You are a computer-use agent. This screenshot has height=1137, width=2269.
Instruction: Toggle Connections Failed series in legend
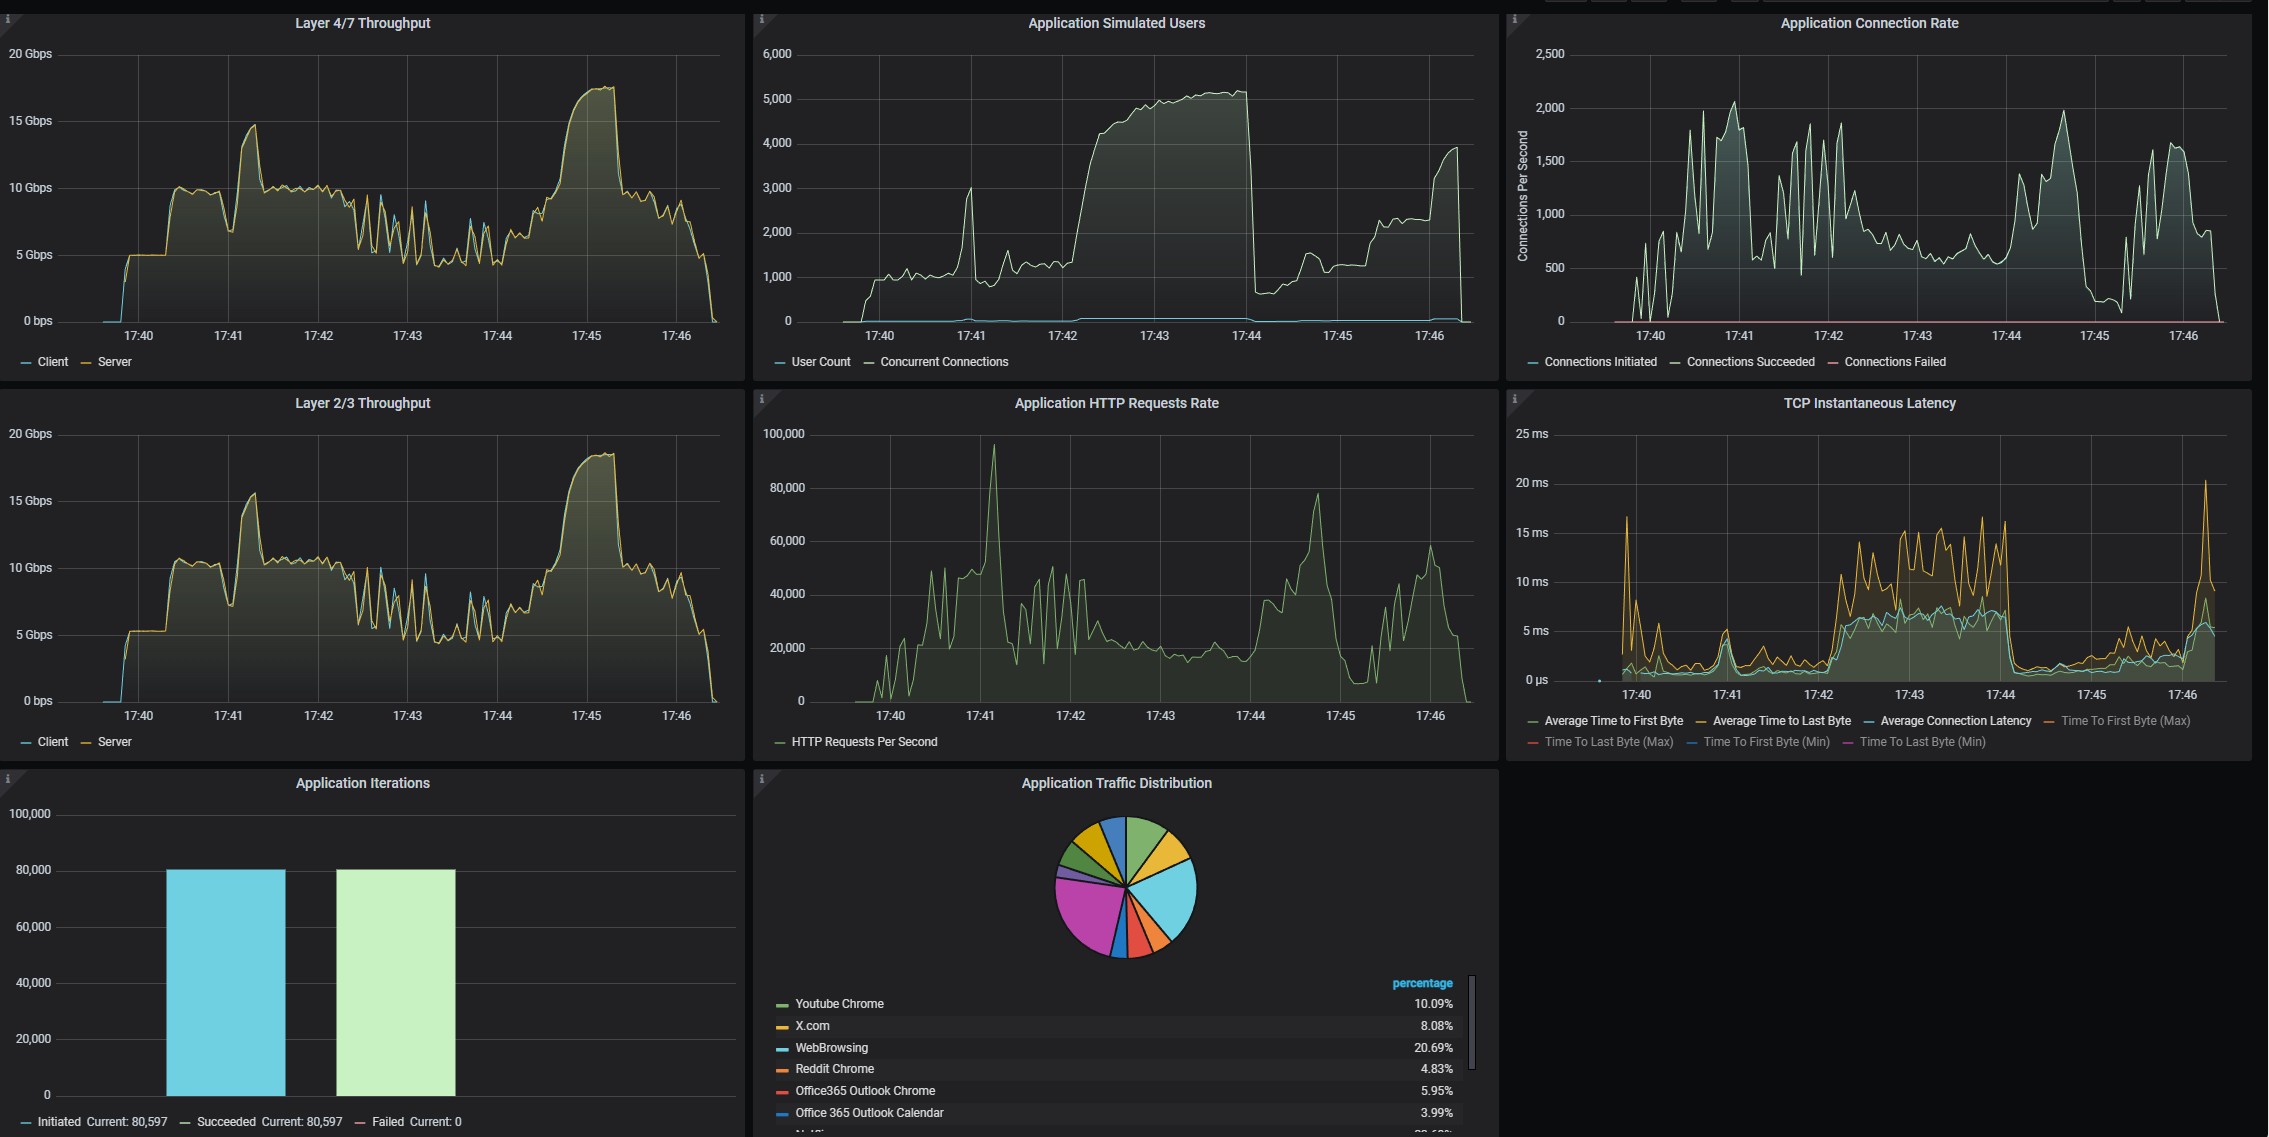coord(1894,362)
